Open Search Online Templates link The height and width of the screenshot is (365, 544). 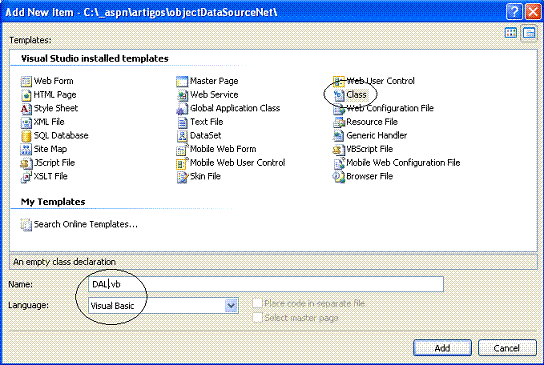pos(86,224)
